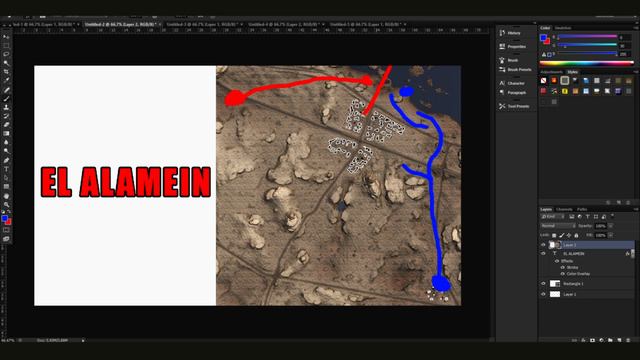Select the History Brush tool
Screen dimensions: 640x360
[x=6, y=116]
